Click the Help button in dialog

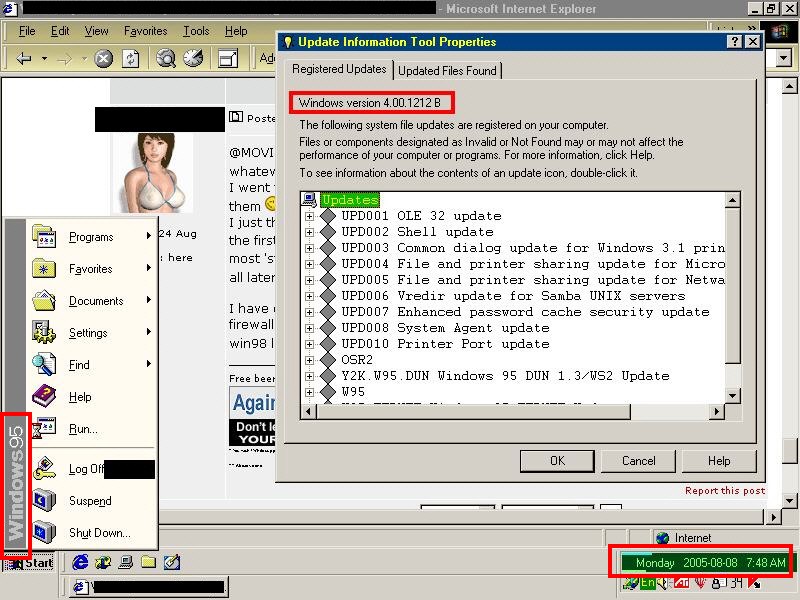click(x=719, y=461)
